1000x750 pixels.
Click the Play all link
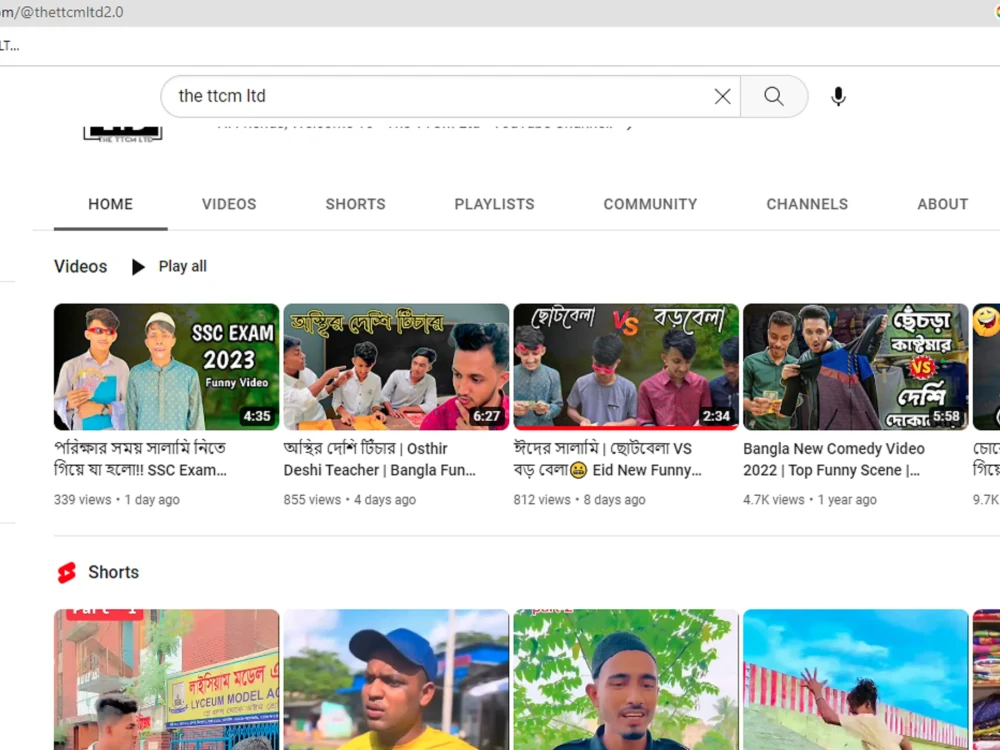182,267
